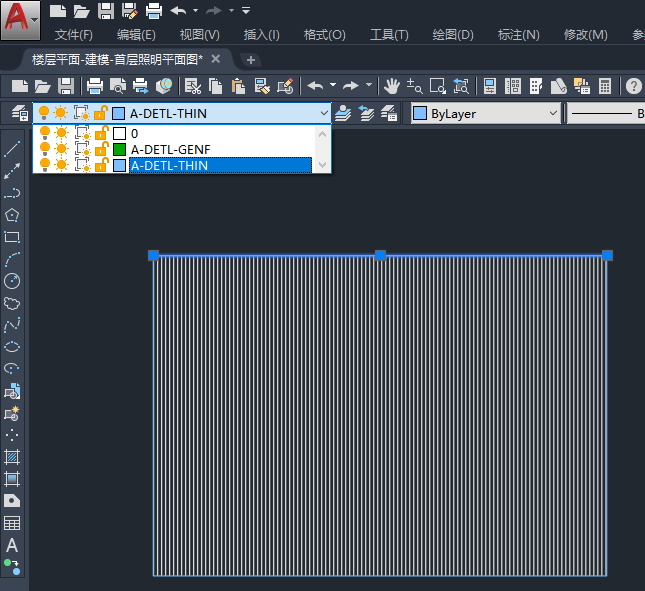Select the Ellipse Arc tool
The height and width of the screenshot is (591, 645).
pos(12,369)
